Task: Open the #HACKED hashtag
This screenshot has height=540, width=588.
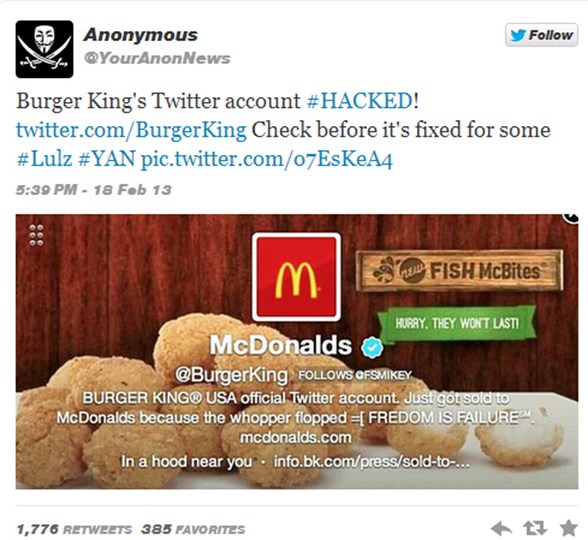Action: click(x=359, y=101)
